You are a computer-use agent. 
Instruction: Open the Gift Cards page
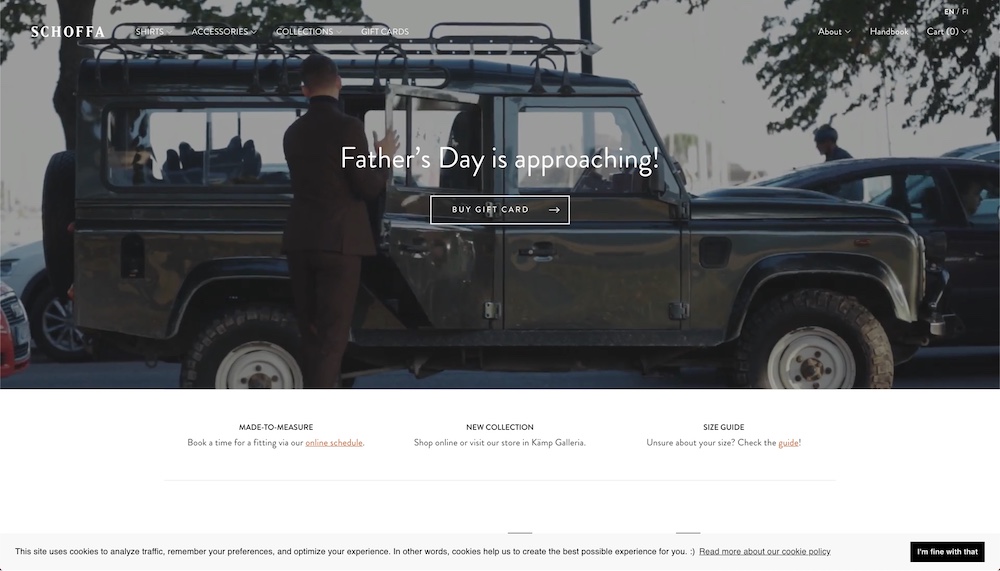coord(385,31)
